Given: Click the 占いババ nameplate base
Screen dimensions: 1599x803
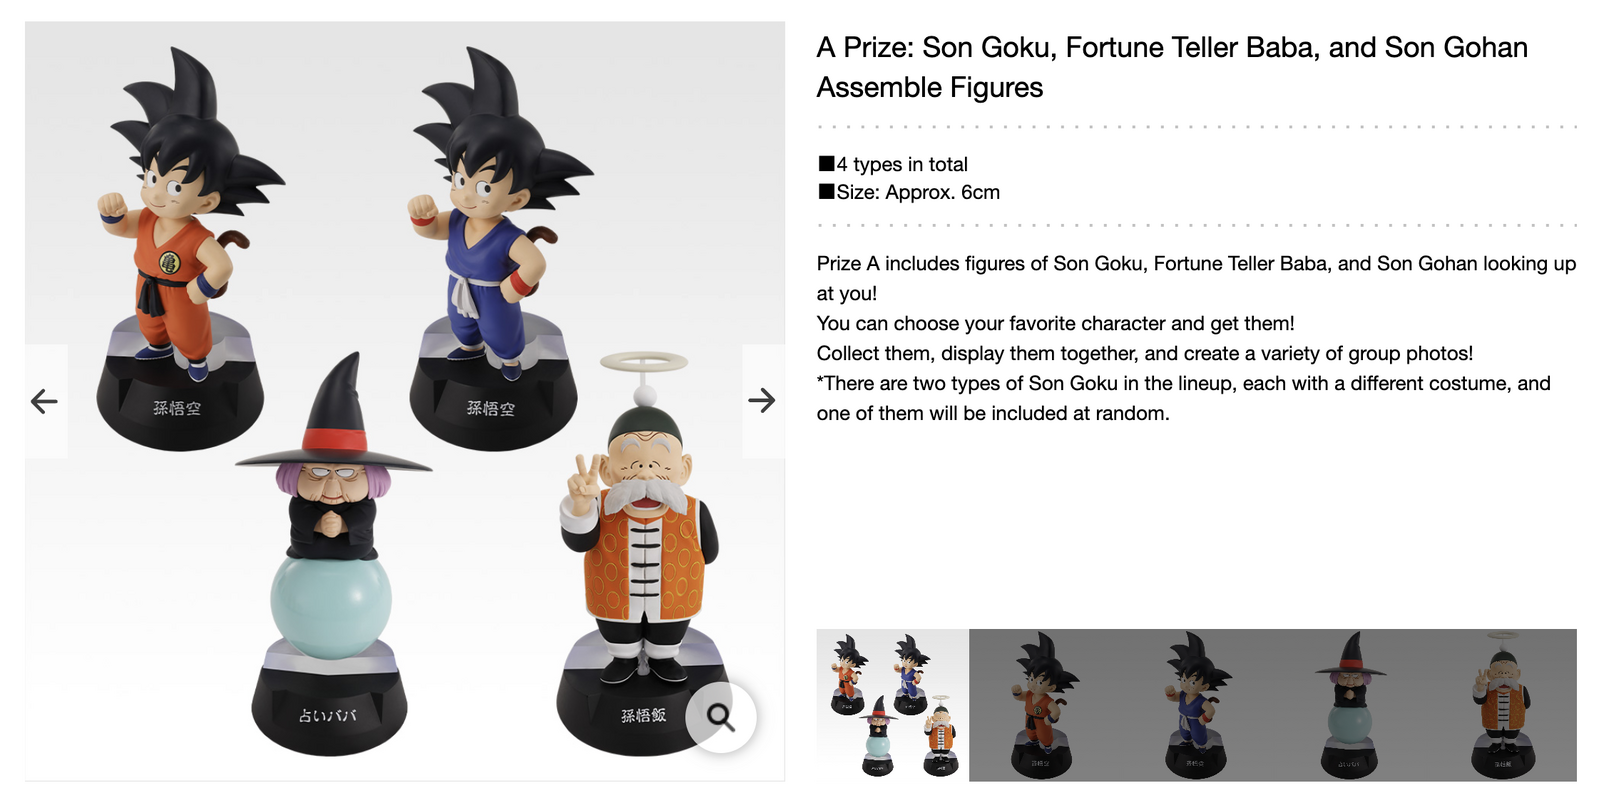Looking at the screenshot, I should (328, 714).
